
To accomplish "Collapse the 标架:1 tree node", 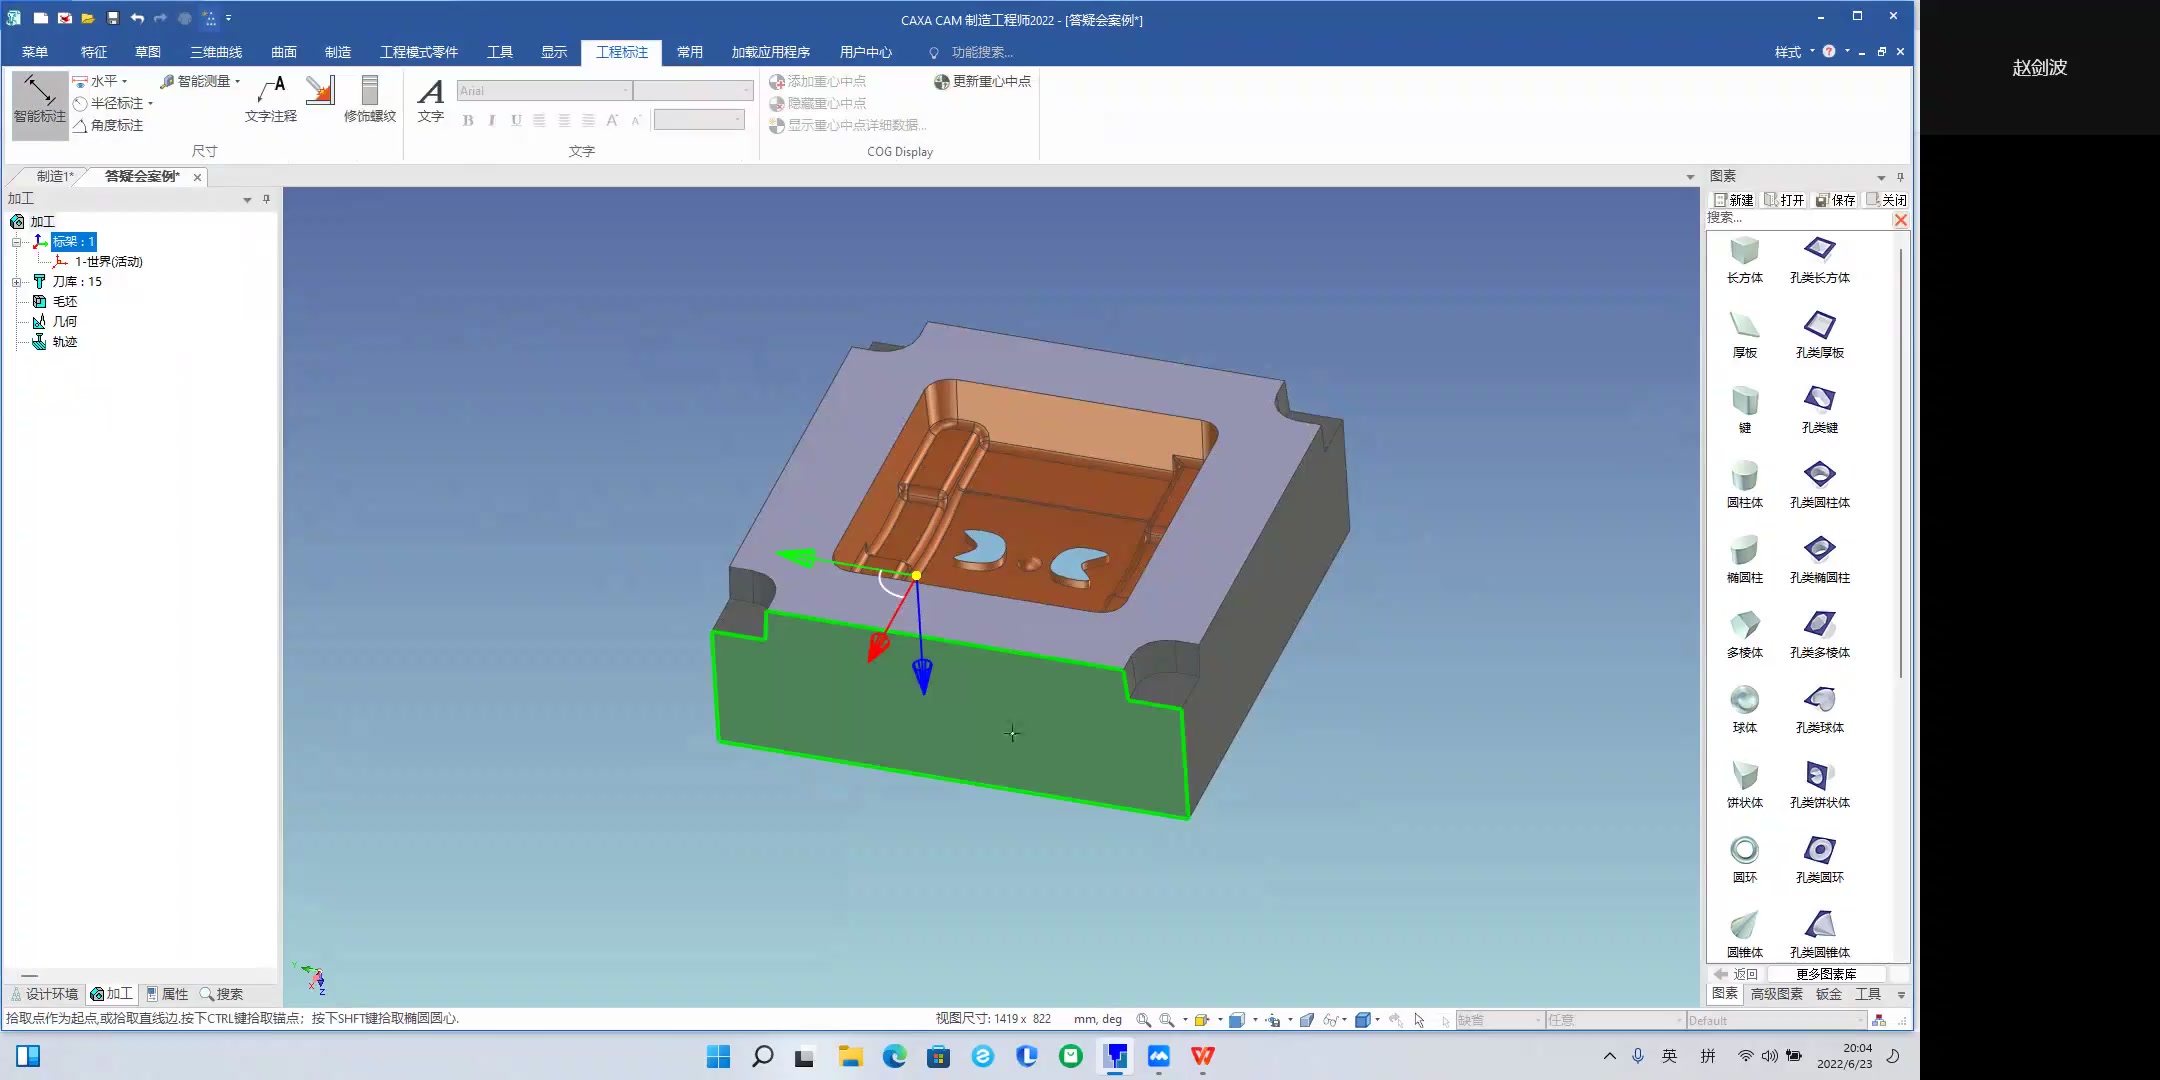I will coord(17,242).
